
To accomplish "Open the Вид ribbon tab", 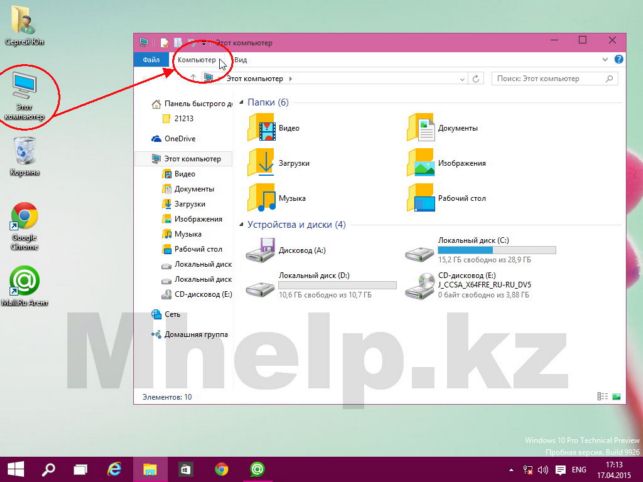I will (241, 60).
